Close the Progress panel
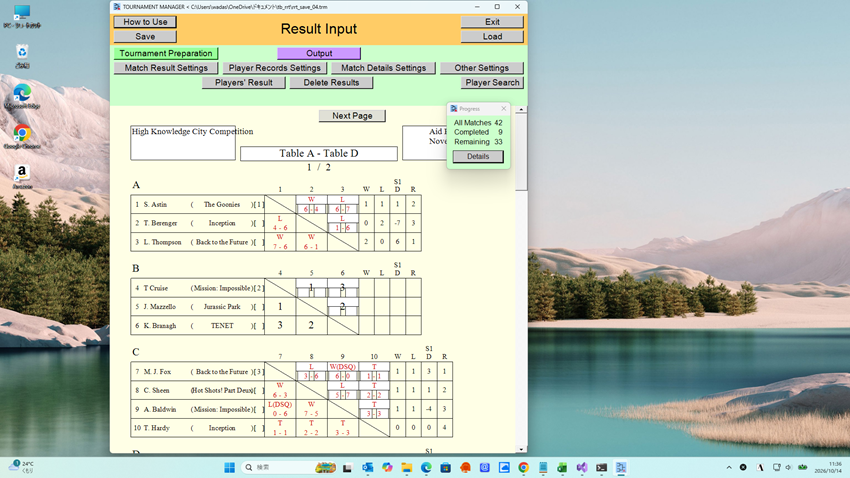Viewport: 850px width, 478px height. point(504,108)
